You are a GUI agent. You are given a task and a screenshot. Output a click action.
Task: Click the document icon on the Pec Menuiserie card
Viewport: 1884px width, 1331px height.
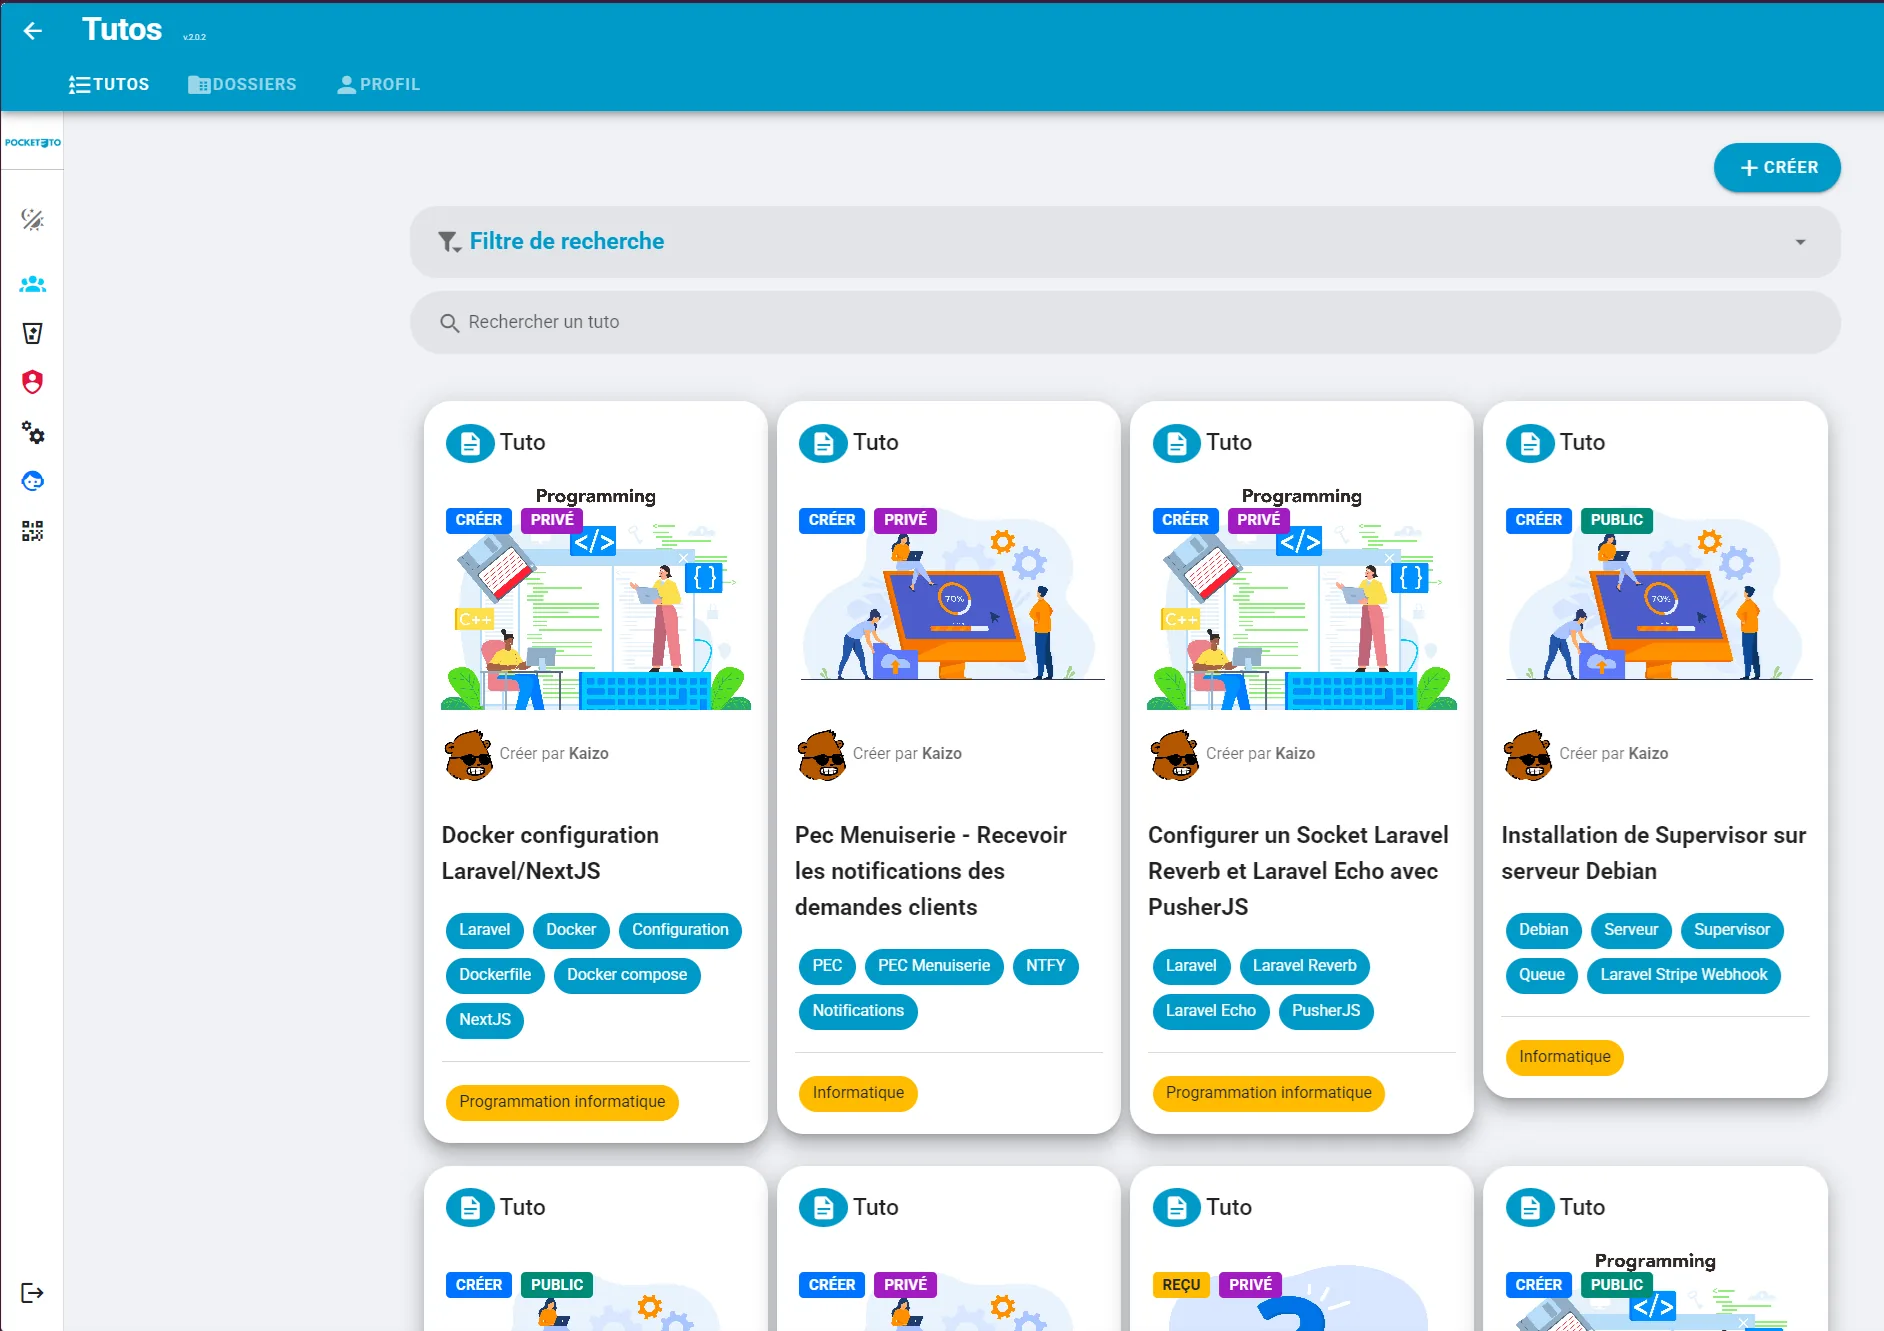coord(823,443)
